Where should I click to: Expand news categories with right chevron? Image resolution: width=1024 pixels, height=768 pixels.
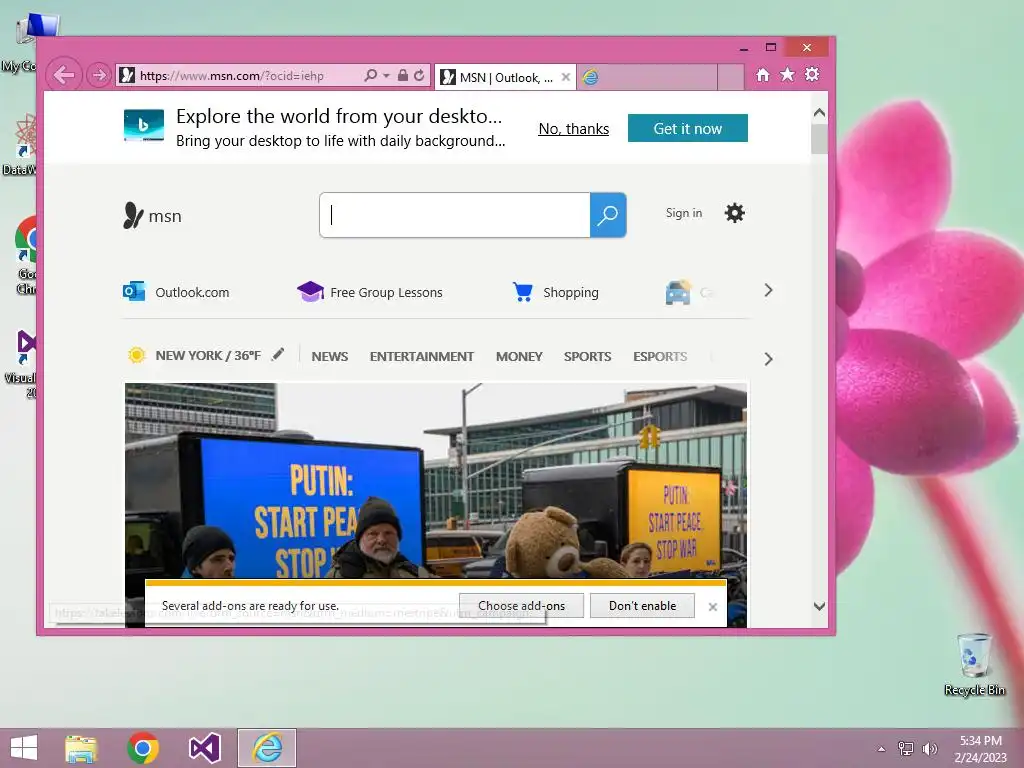769,359
